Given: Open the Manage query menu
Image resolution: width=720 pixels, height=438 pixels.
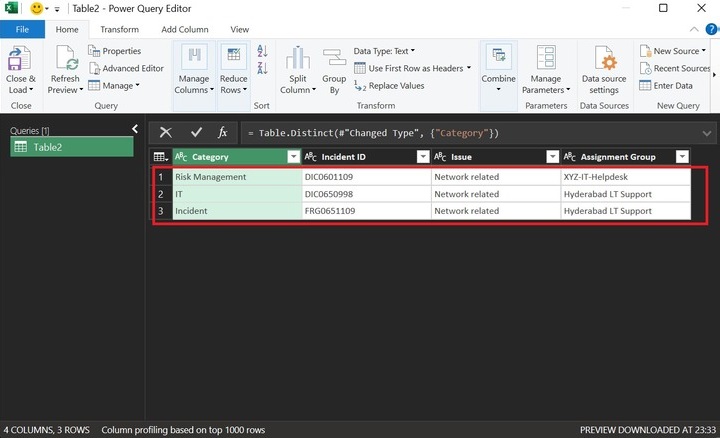Looking at the screenshot, I should [113, 86].
